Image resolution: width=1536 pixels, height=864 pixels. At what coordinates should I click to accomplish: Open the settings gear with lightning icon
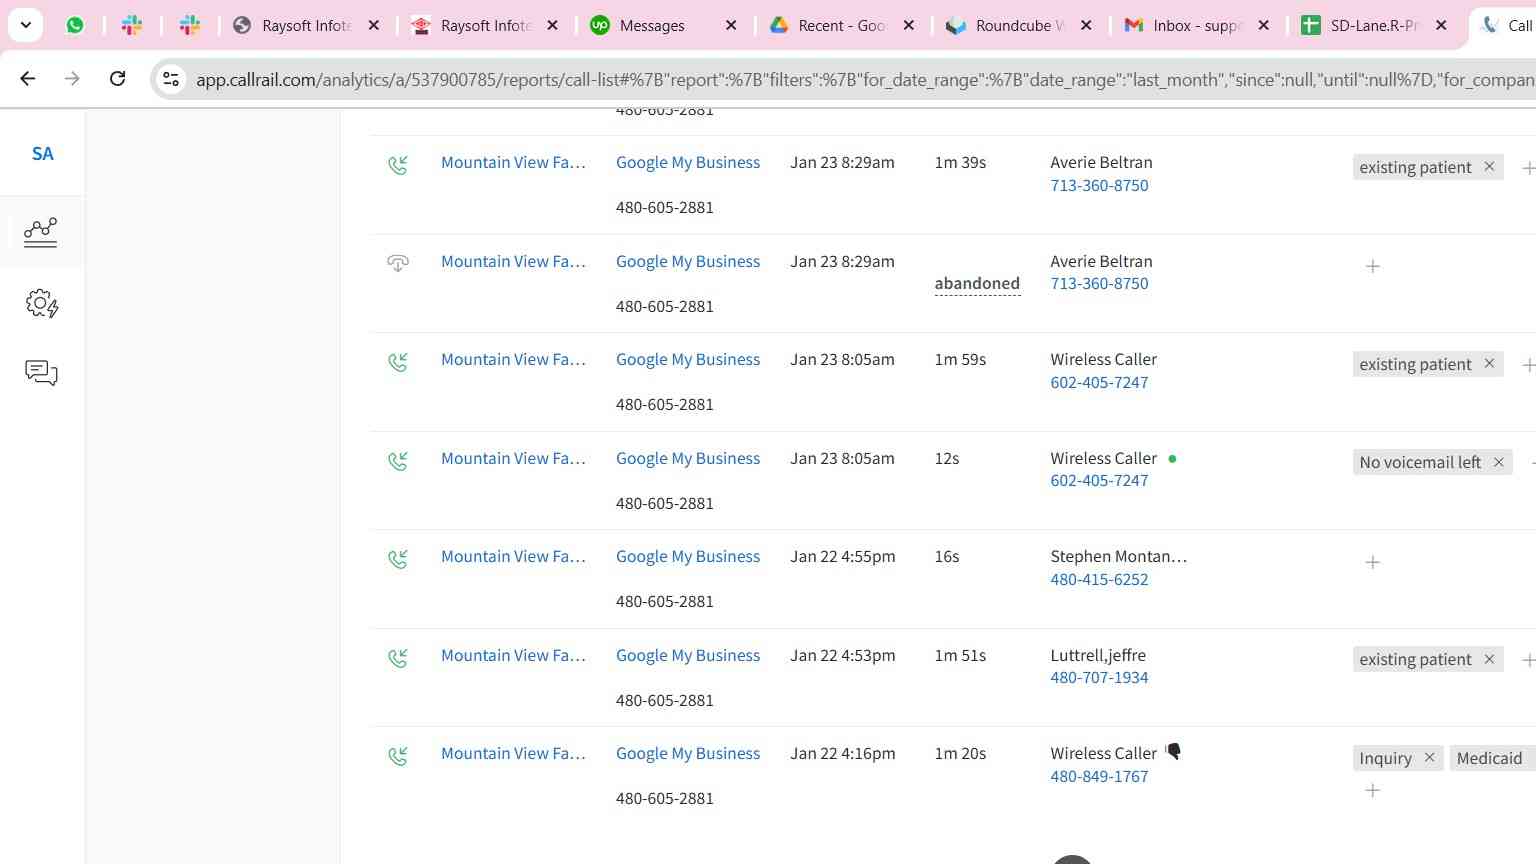(41, 304)
